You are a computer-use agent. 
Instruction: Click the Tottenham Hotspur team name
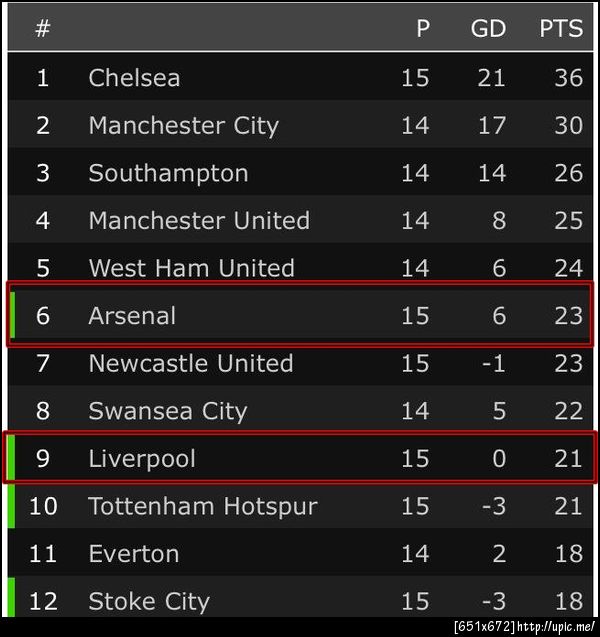pos(202,506)
